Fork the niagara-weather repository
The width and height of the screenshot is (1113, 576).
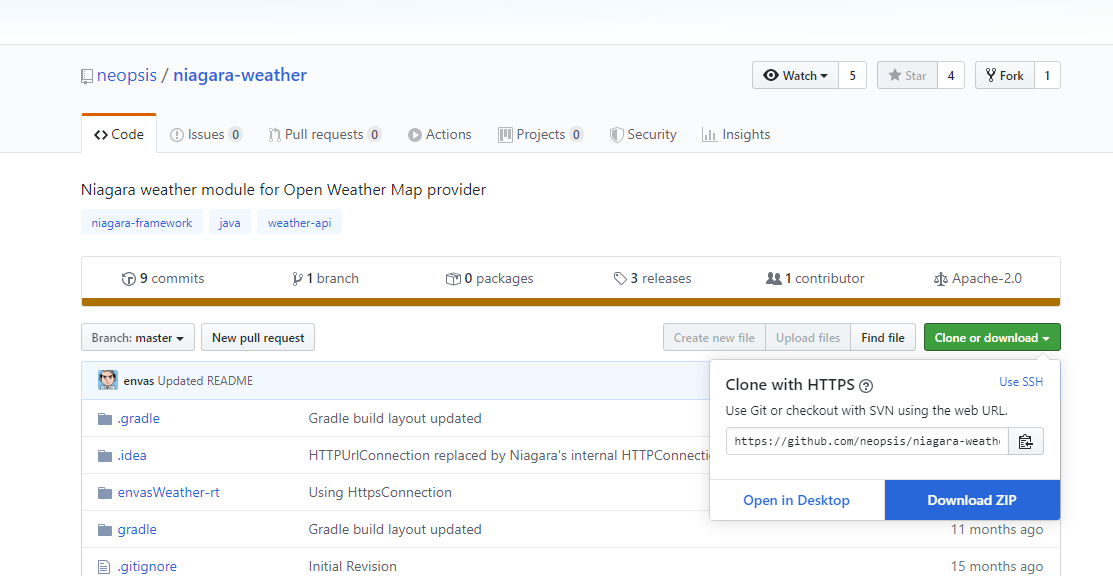tap(1004, 74)
